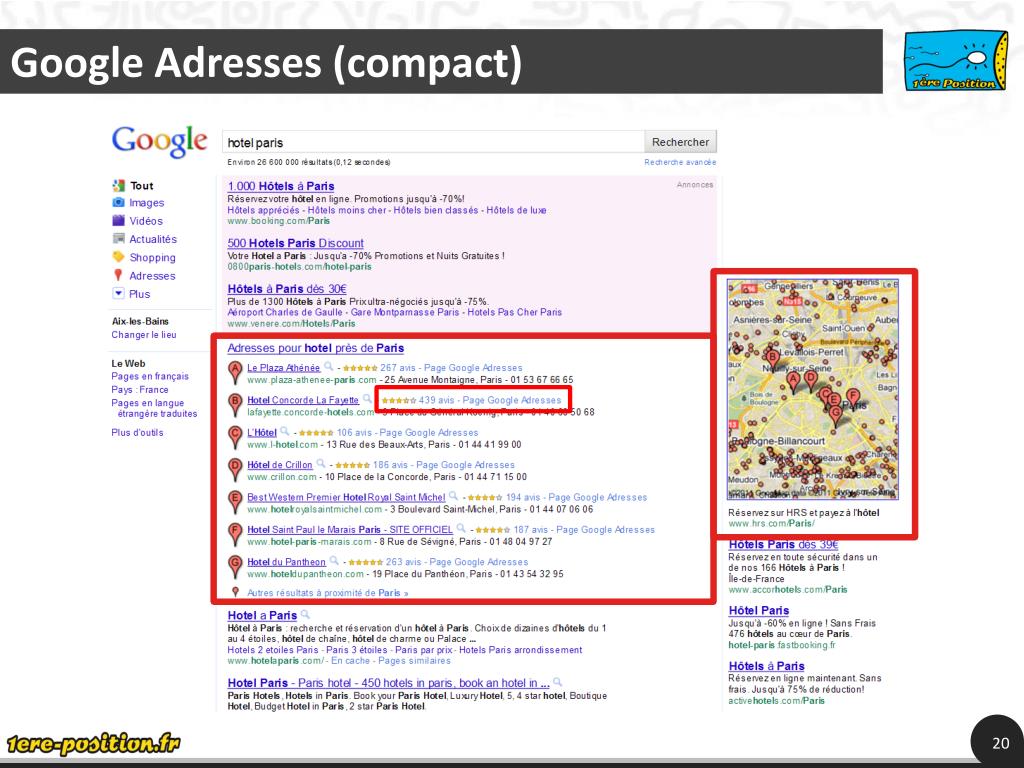Open Adresses via red pin icon
Image resolution: width=1024 pixels, height=768 pixels.
pos(118,275)
